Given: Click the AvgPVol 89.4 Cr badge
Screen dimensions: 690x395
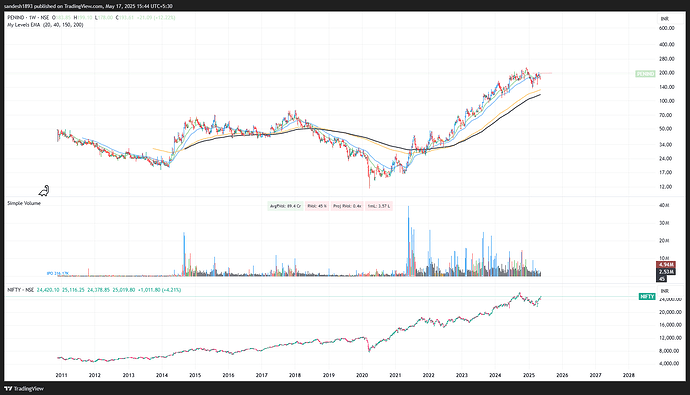Looking at the screenshot, I should 285,206.
